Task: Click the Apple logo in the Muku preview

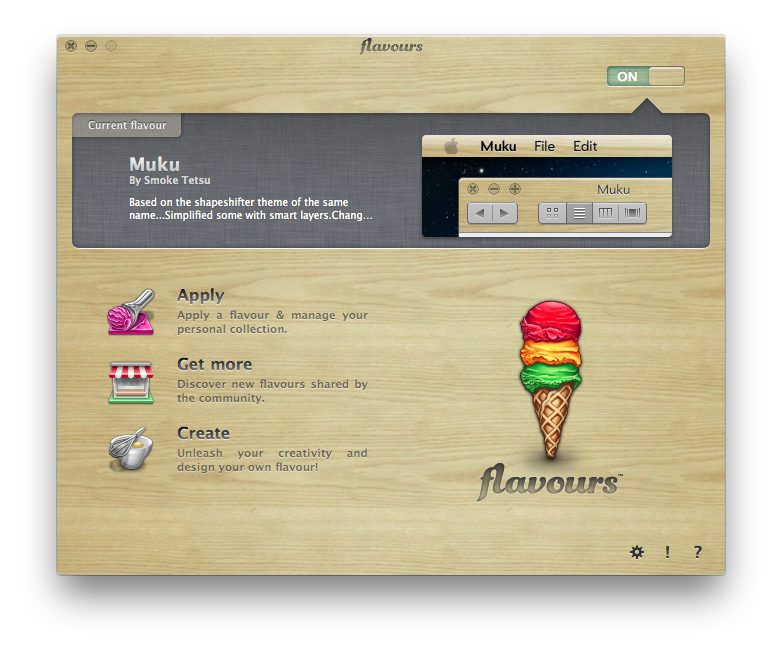Action: click(x=451, y=146)
